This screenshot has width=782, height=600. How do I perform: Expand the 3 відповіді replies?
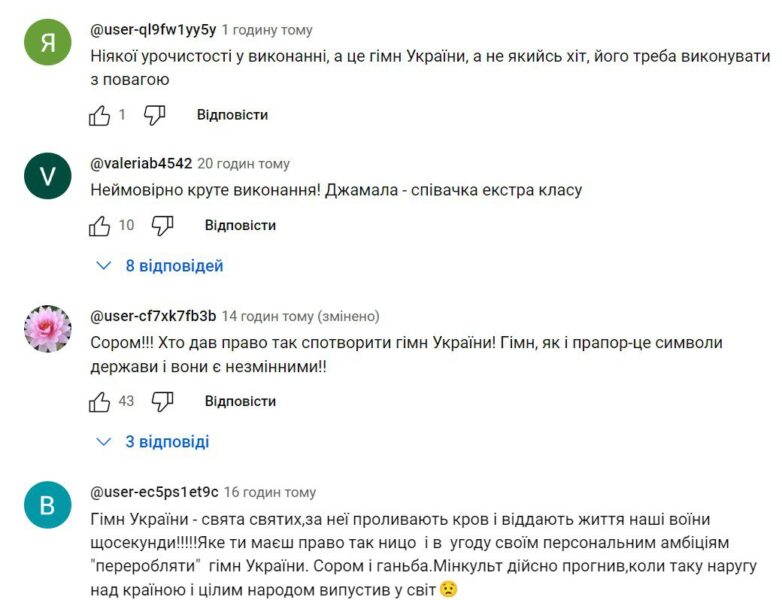153,442
